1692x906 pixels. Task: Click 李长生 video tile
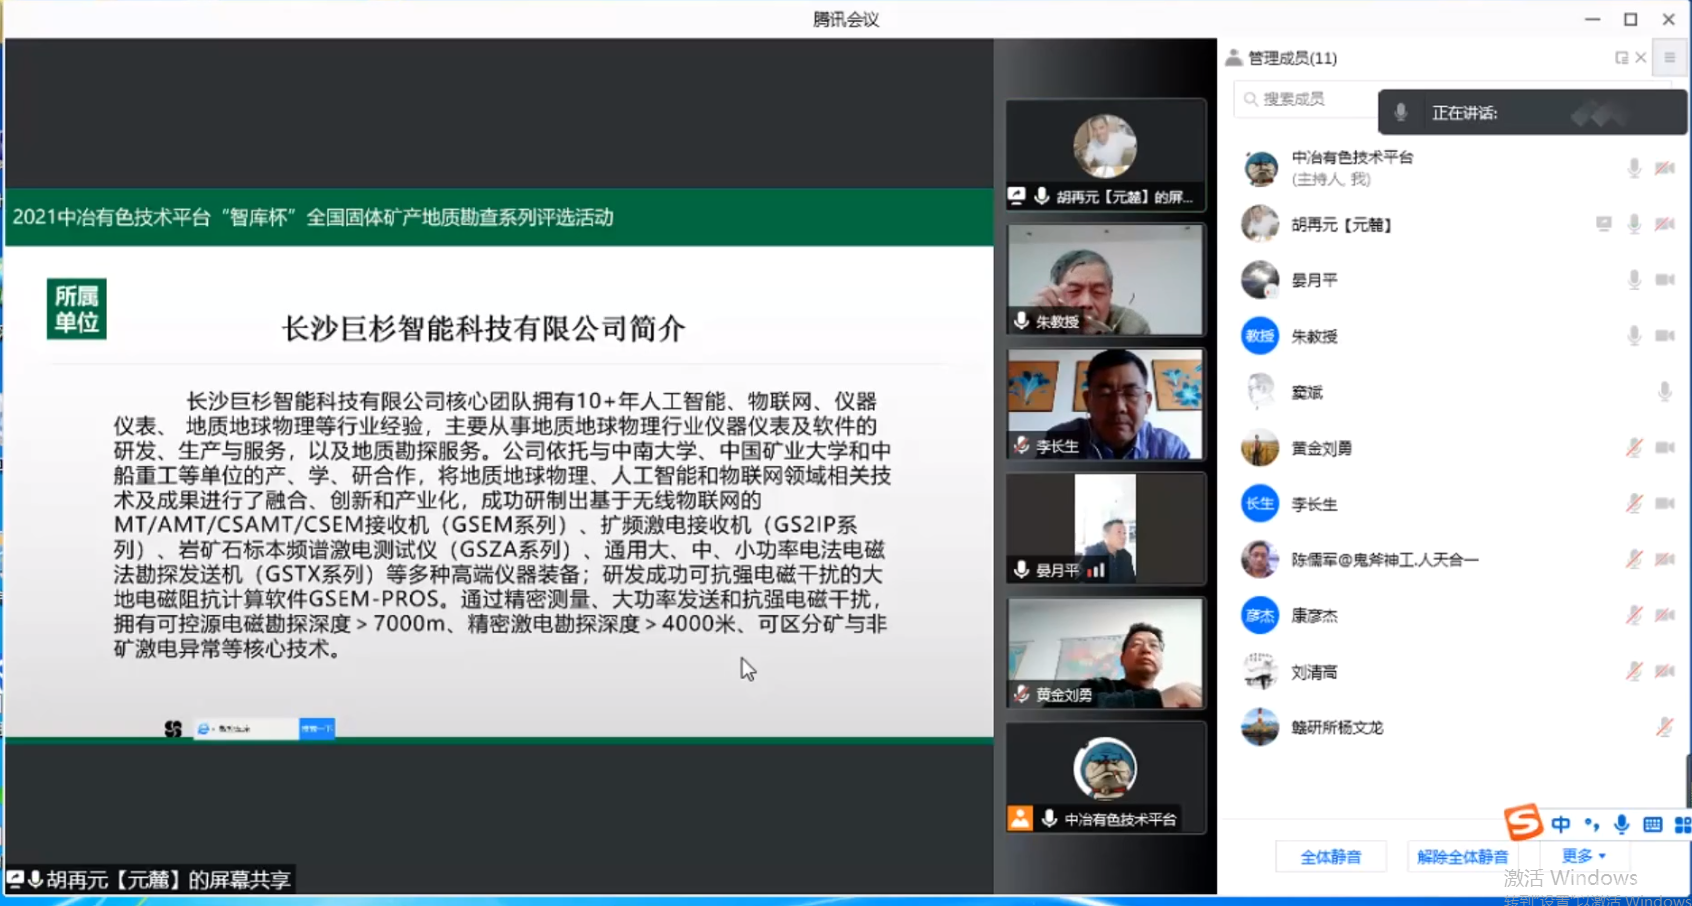(x=1105, y=404)
